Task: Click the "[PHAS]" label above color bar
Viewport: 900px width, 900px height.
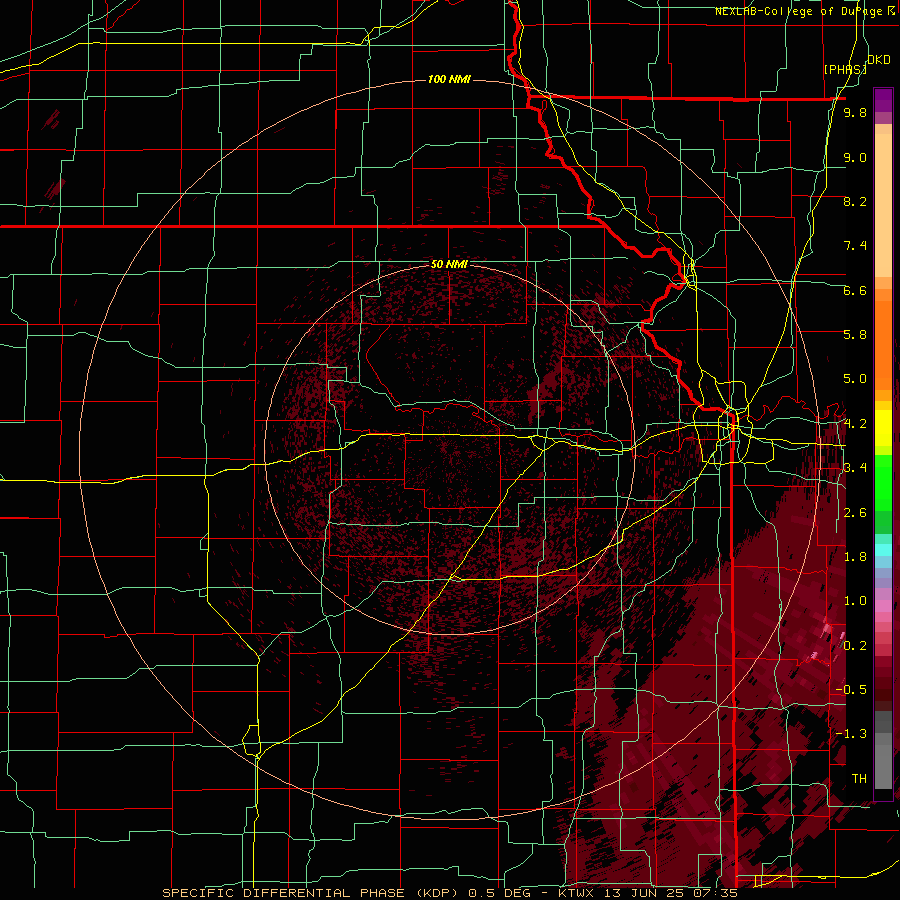Action: pos(845,69)
